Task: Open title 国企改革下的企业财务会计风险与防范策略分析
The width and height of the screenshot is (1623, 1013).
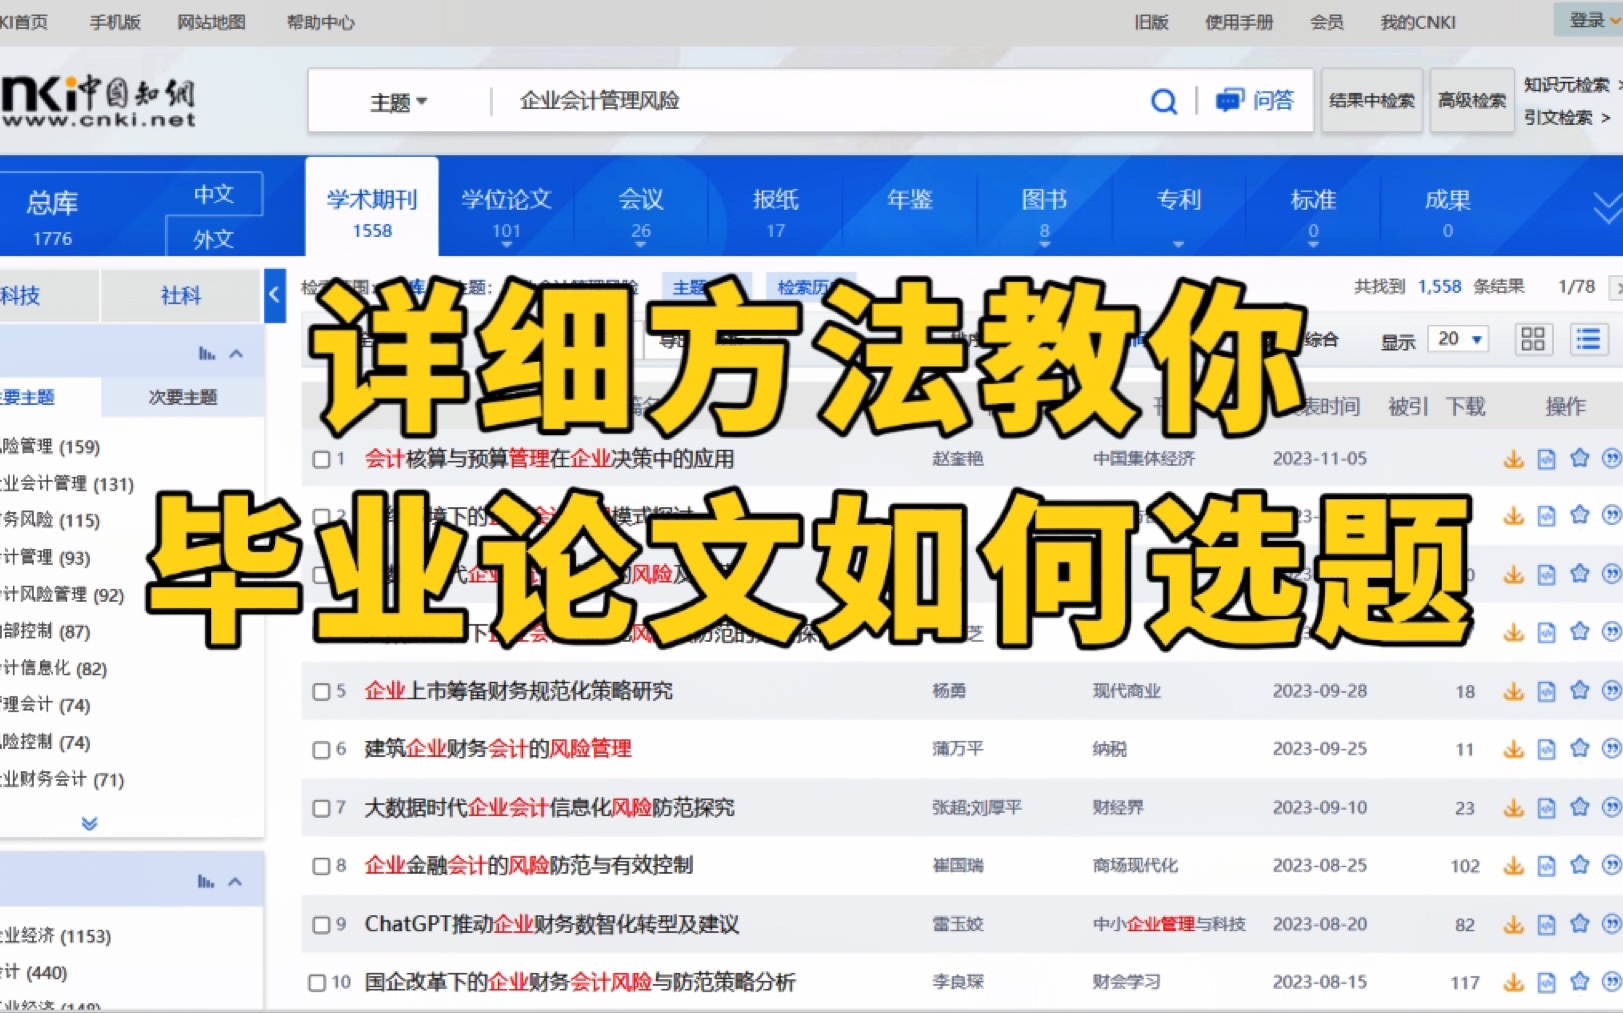Action: [580, 982]
